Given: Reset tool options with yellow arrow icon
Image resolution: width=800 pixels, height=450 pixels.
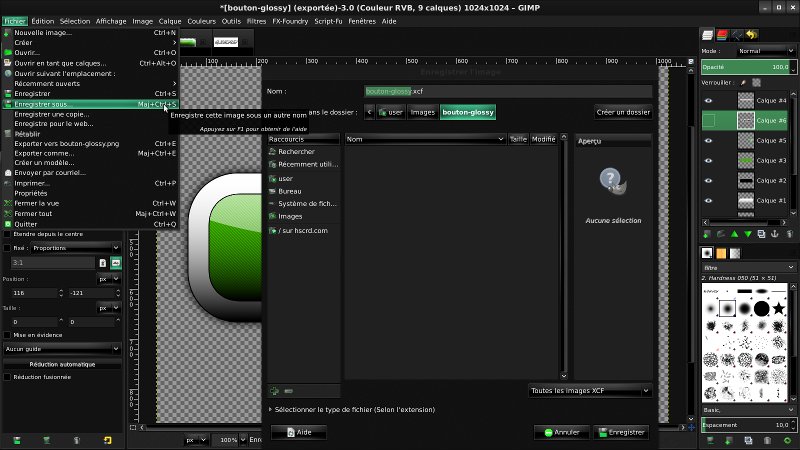Looking at the screenshot, I should click(x=107, y=440).
